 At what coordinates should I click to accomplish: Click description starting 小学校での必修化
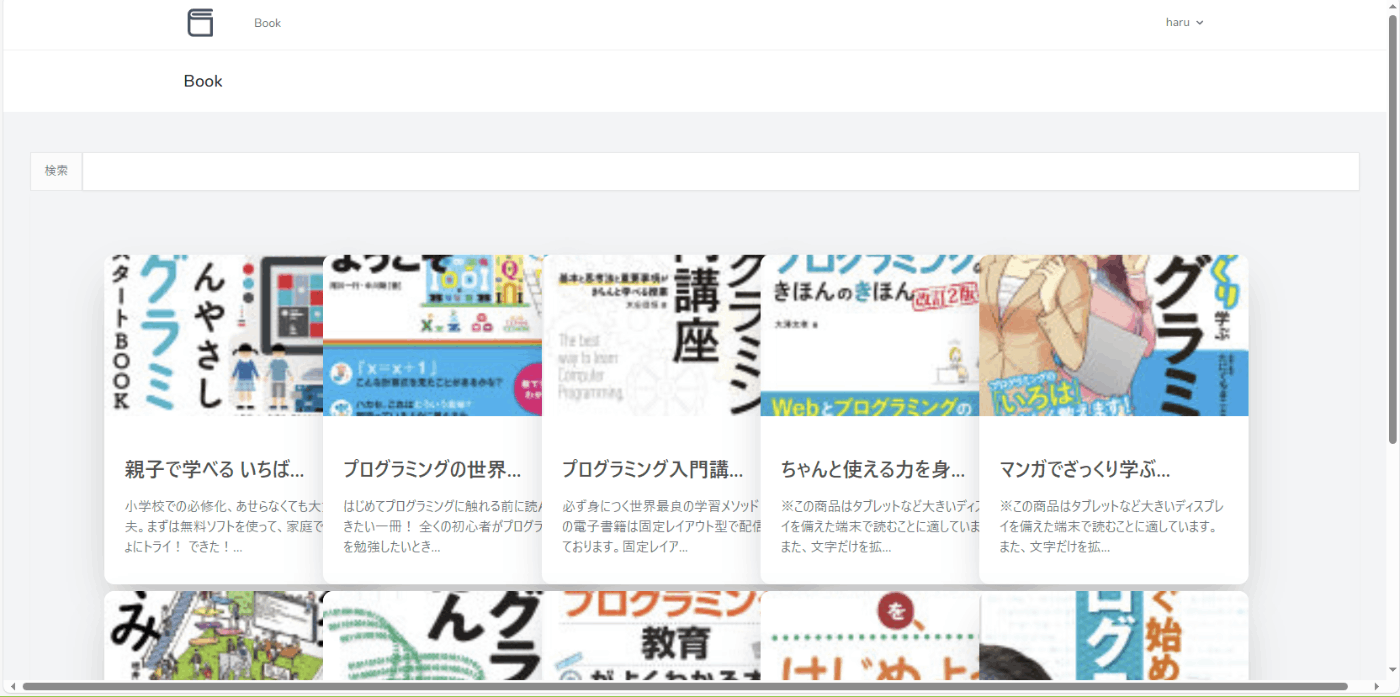pos(224,526)
